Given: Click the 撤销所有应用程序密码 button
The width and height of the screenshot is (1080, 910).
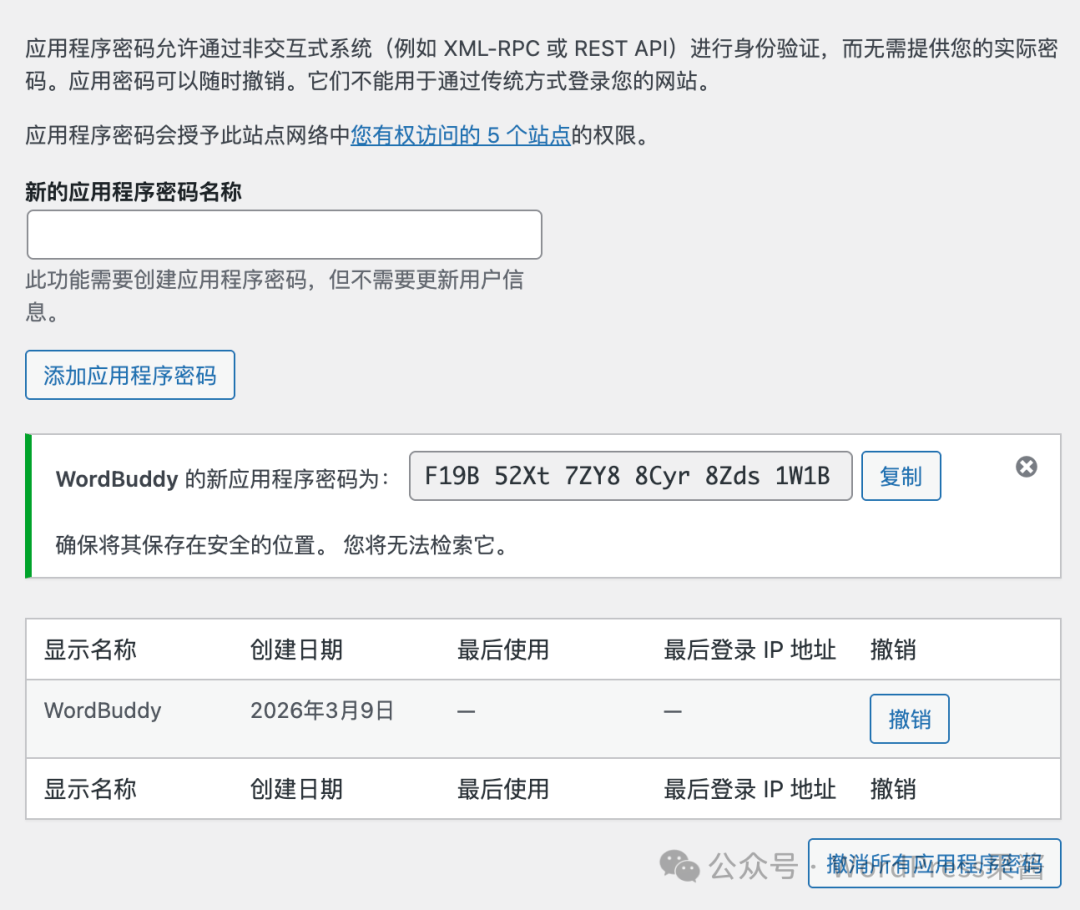Looking at the screenshot, I should pyautogui.click(x=934, y=863).
